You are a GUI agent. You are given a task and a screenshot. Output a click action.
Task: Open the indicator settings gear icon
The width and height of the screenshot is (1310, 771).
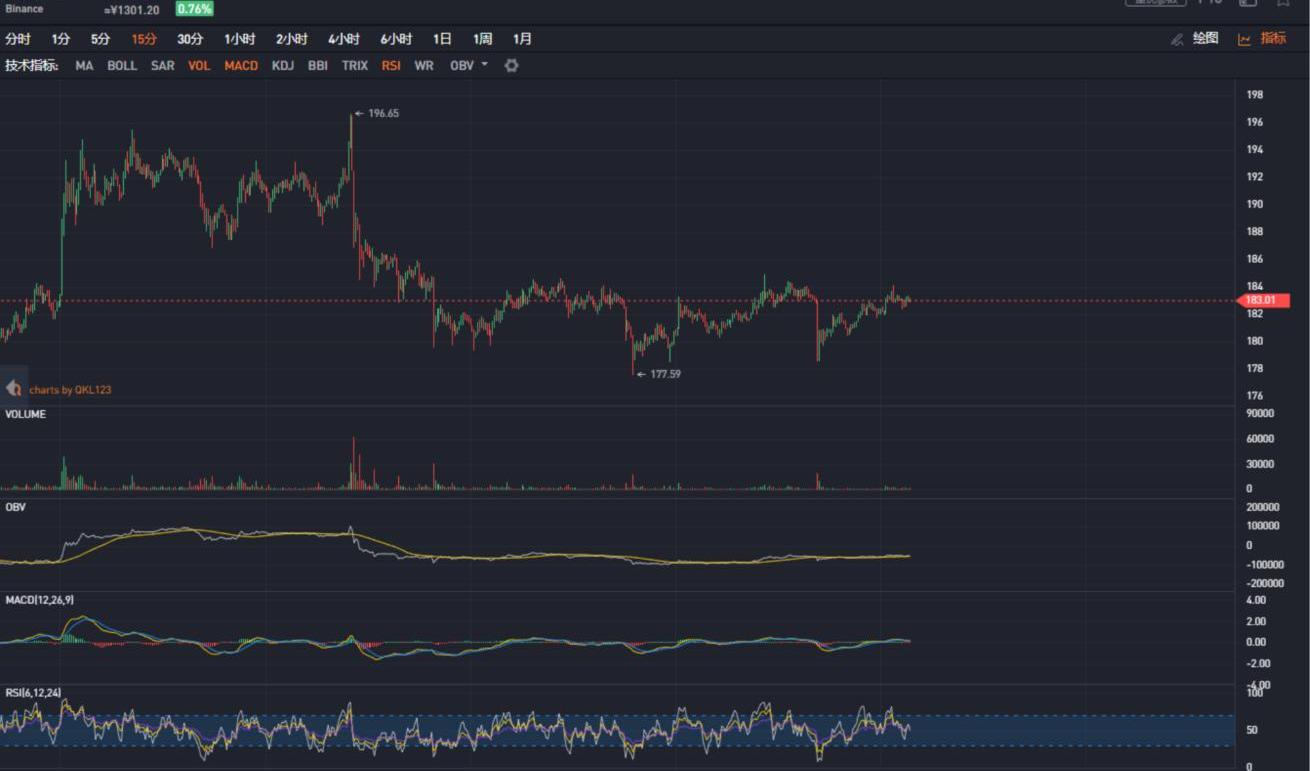pyautogui.click(x=511, y=66)
